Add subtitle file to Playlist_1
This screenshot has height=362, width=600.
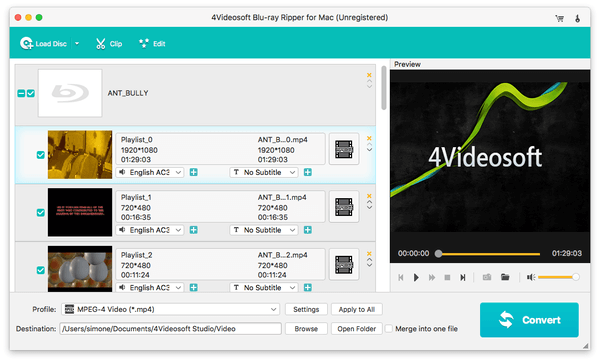pyautogui.click(x=308, y=230)
